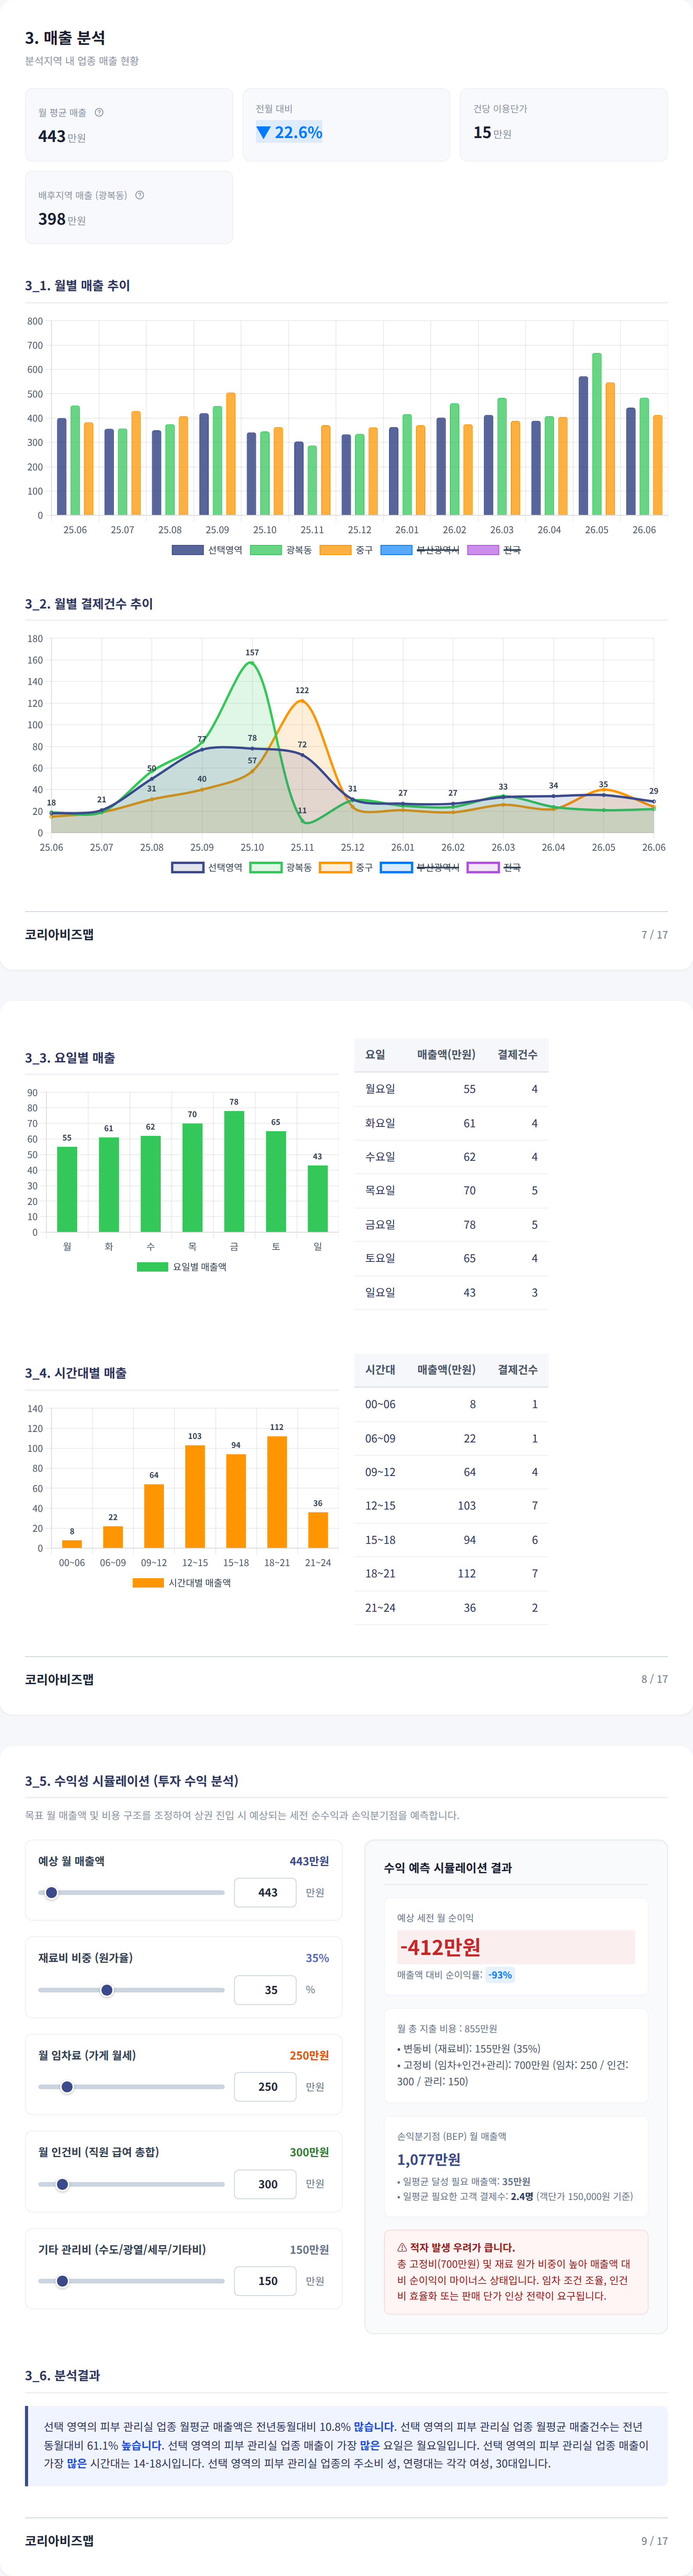
Task: Click the warning triangle icon in 적자 발생 alert
Action: tap(402, 2247)
